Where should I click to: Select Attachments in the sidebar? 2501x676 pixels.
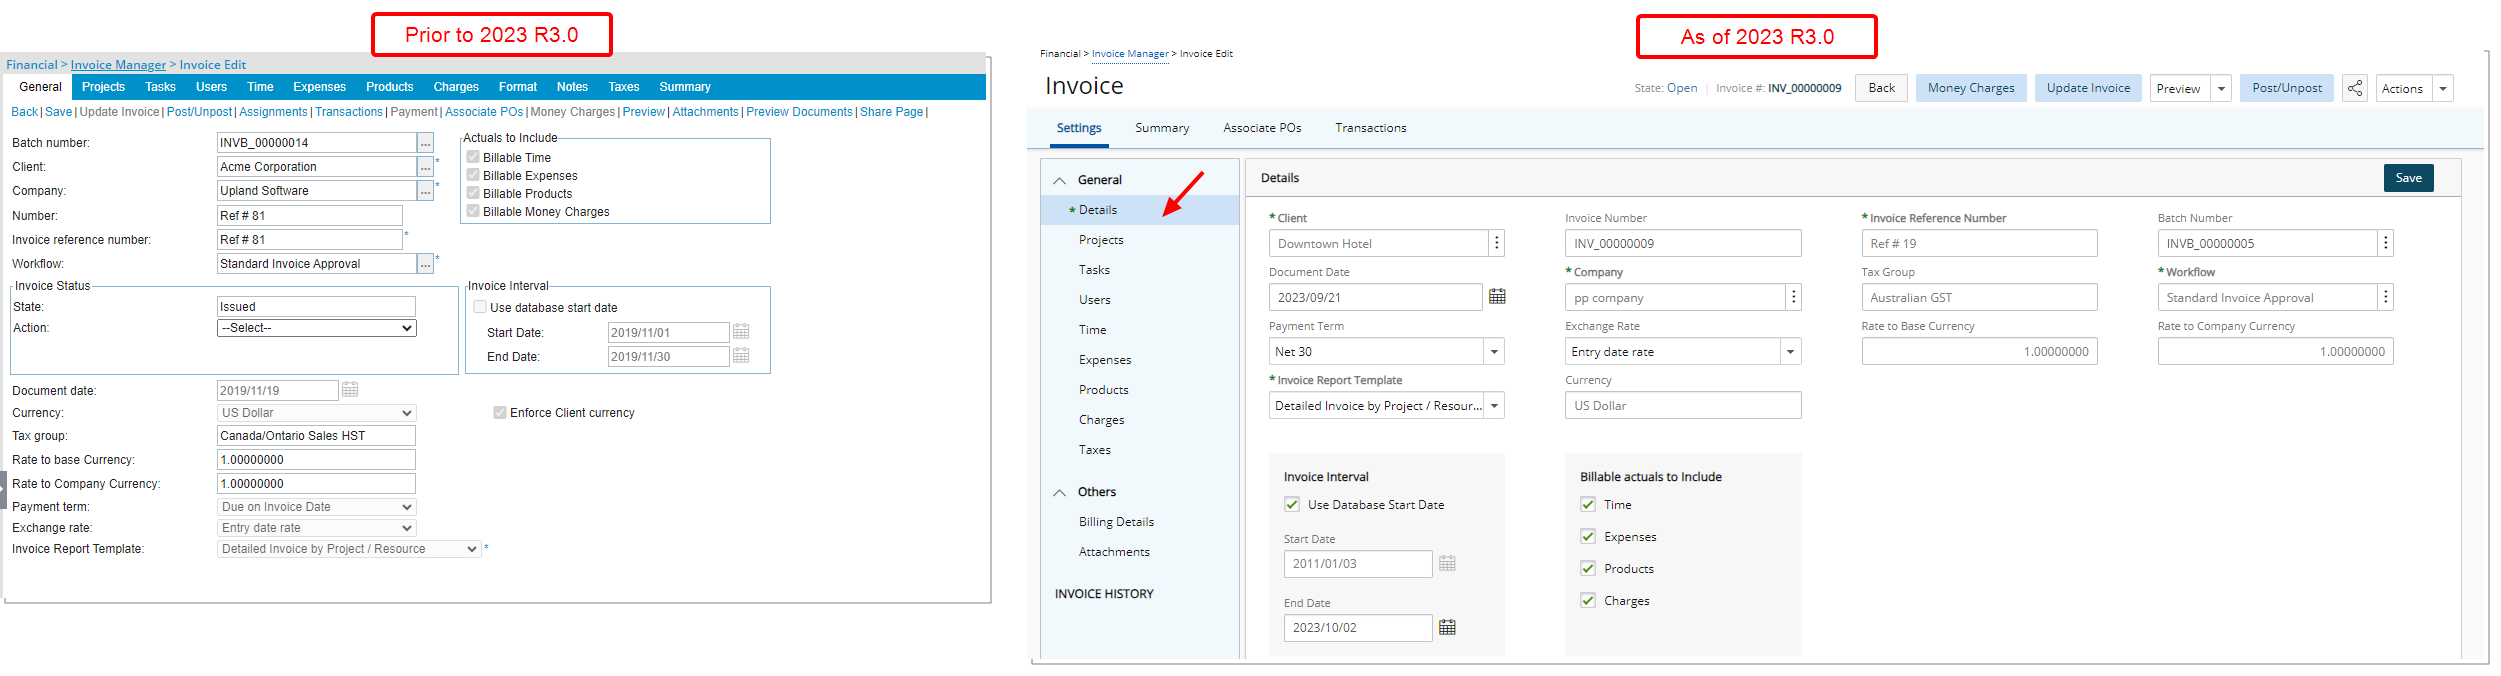click(x=1114, y=552)
